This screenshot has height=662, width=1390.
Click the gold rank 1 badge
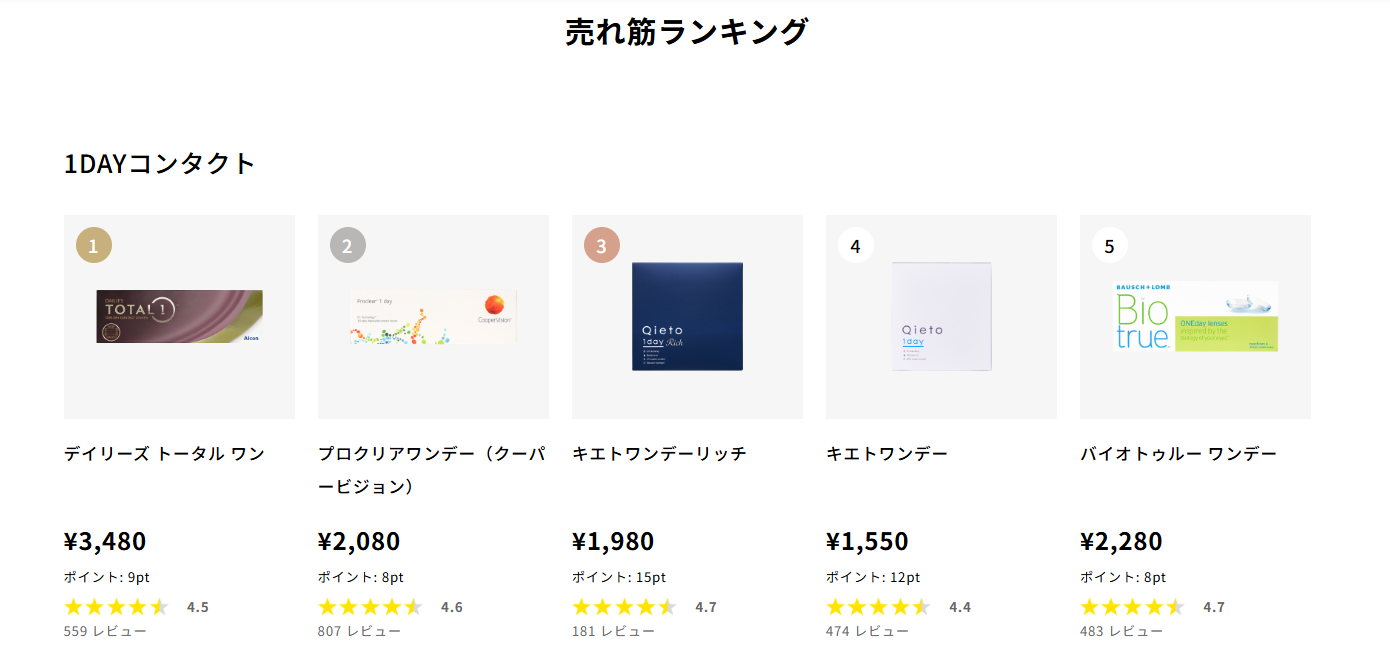coord(94,245)
